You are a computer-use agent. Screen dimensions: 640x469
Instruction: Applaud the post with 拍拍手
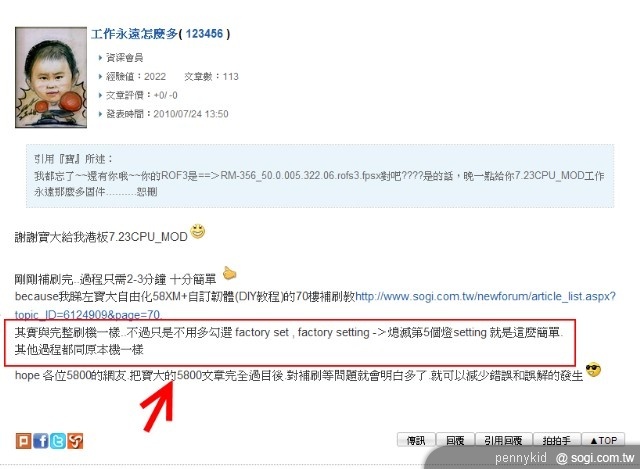556,440
